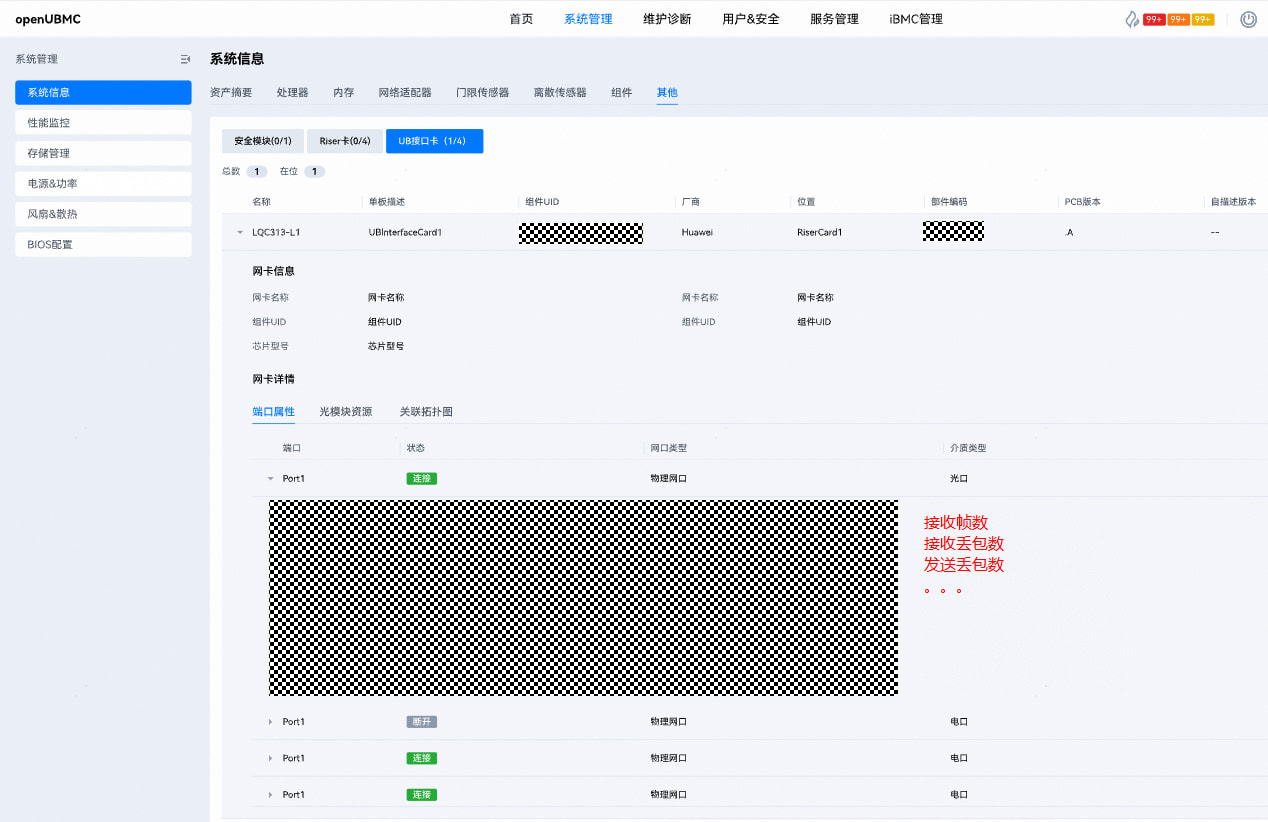Viewport: 1268px width, 822px height.
Task: Select the UB接口卡 (1/4) button
Action: [434, 141]
